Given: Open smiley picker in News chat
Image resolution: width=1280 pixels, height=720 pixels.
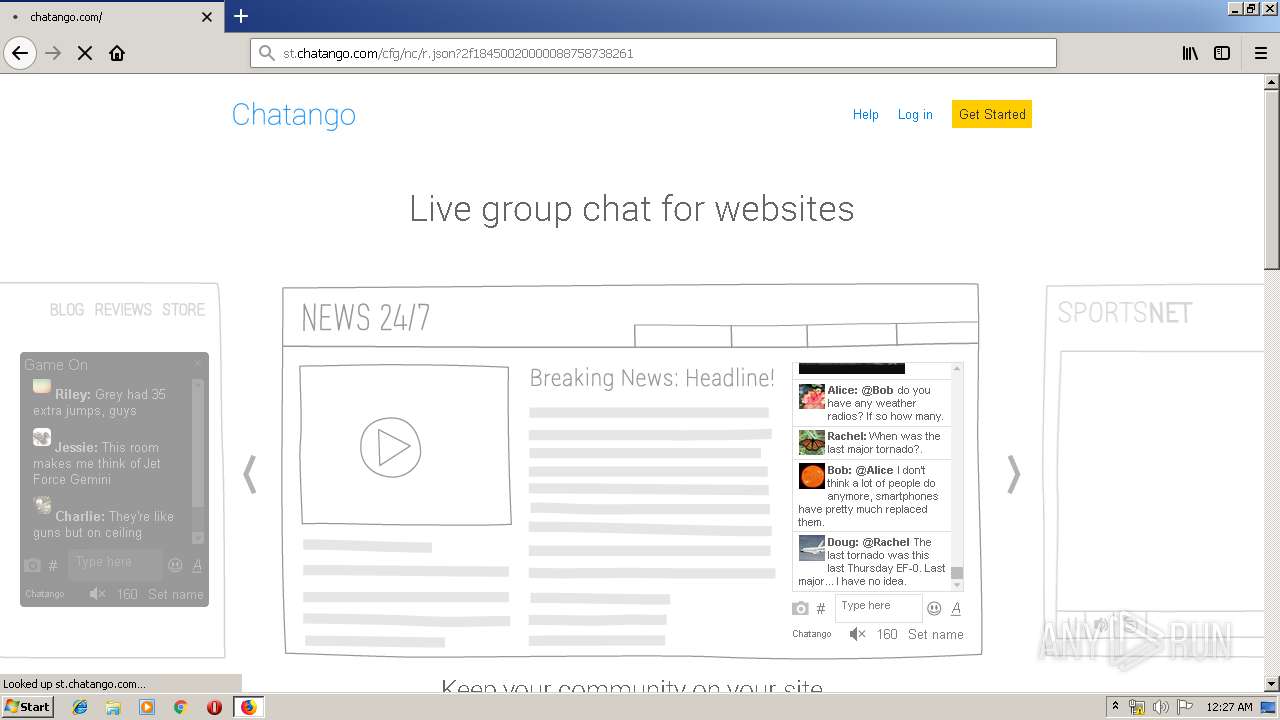Looking at the screenshot, I should tap(934, 608).
